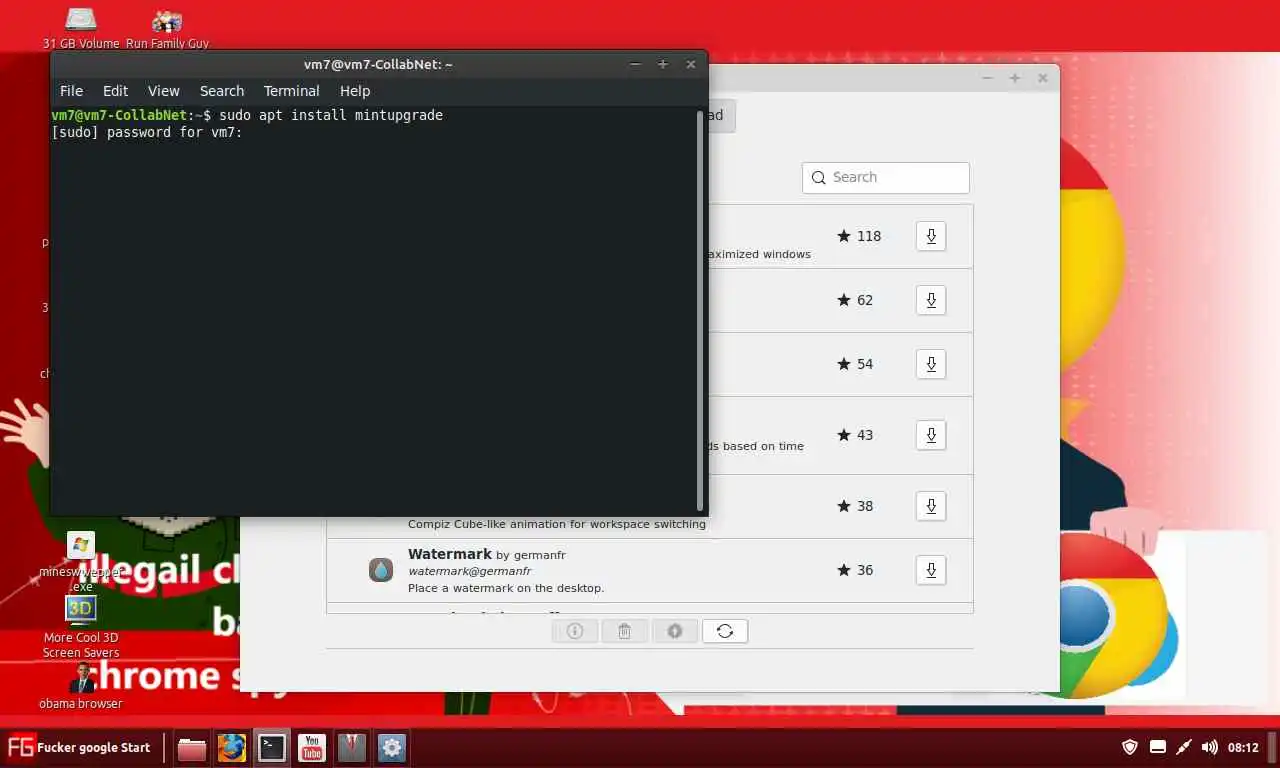Open the Run Family Guy desktop icon
1280x768 pixels.
tap(167, 28)
